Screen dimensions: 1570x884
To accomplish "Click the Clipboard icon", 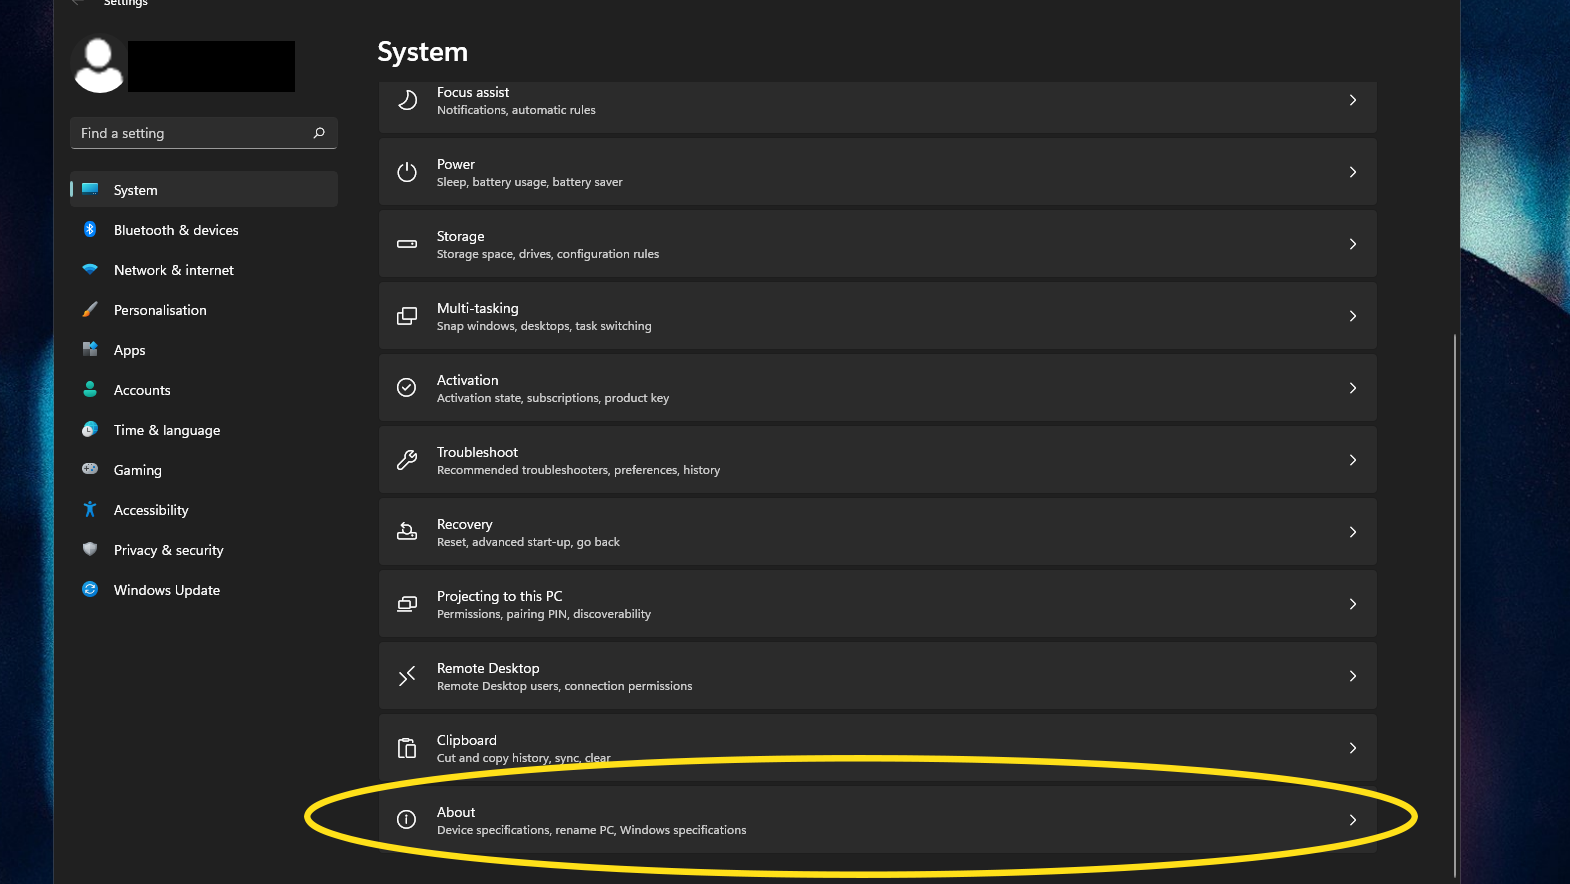I will (x=407, y=748).
